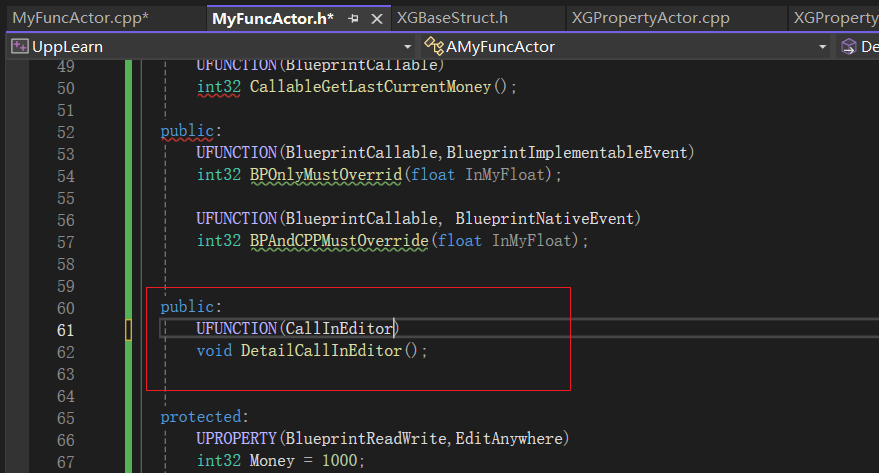Image resolution: width=879 pixels, height=473 pixels.
Task: Click the BPAndCPPMustOverride function name
Action: pyautogui.click(x=339, y=241)
